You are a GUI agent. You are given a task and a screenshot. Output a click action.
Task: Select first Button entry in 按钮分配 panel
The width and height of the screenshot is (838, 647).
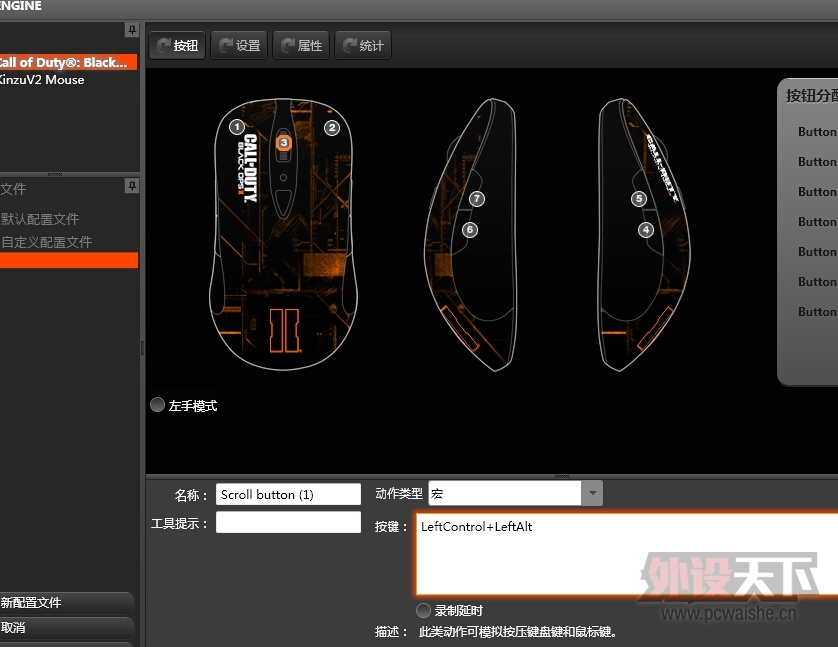817,131
